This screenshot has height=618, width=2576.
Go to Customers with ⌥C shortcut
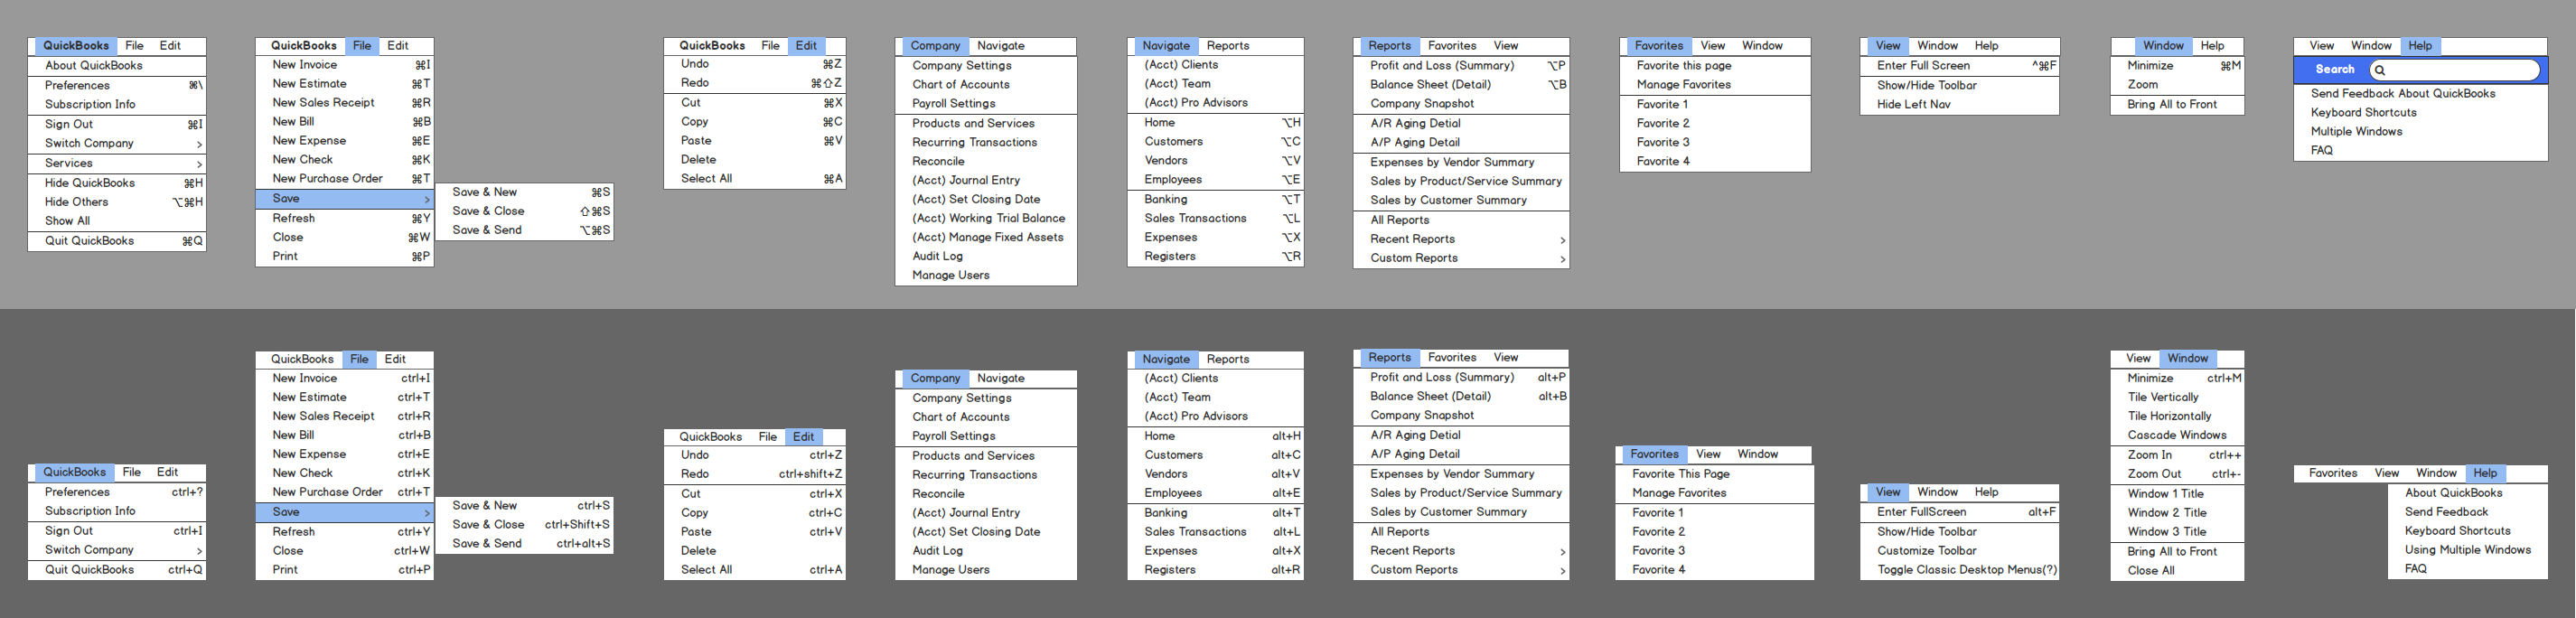[1216, 143]
